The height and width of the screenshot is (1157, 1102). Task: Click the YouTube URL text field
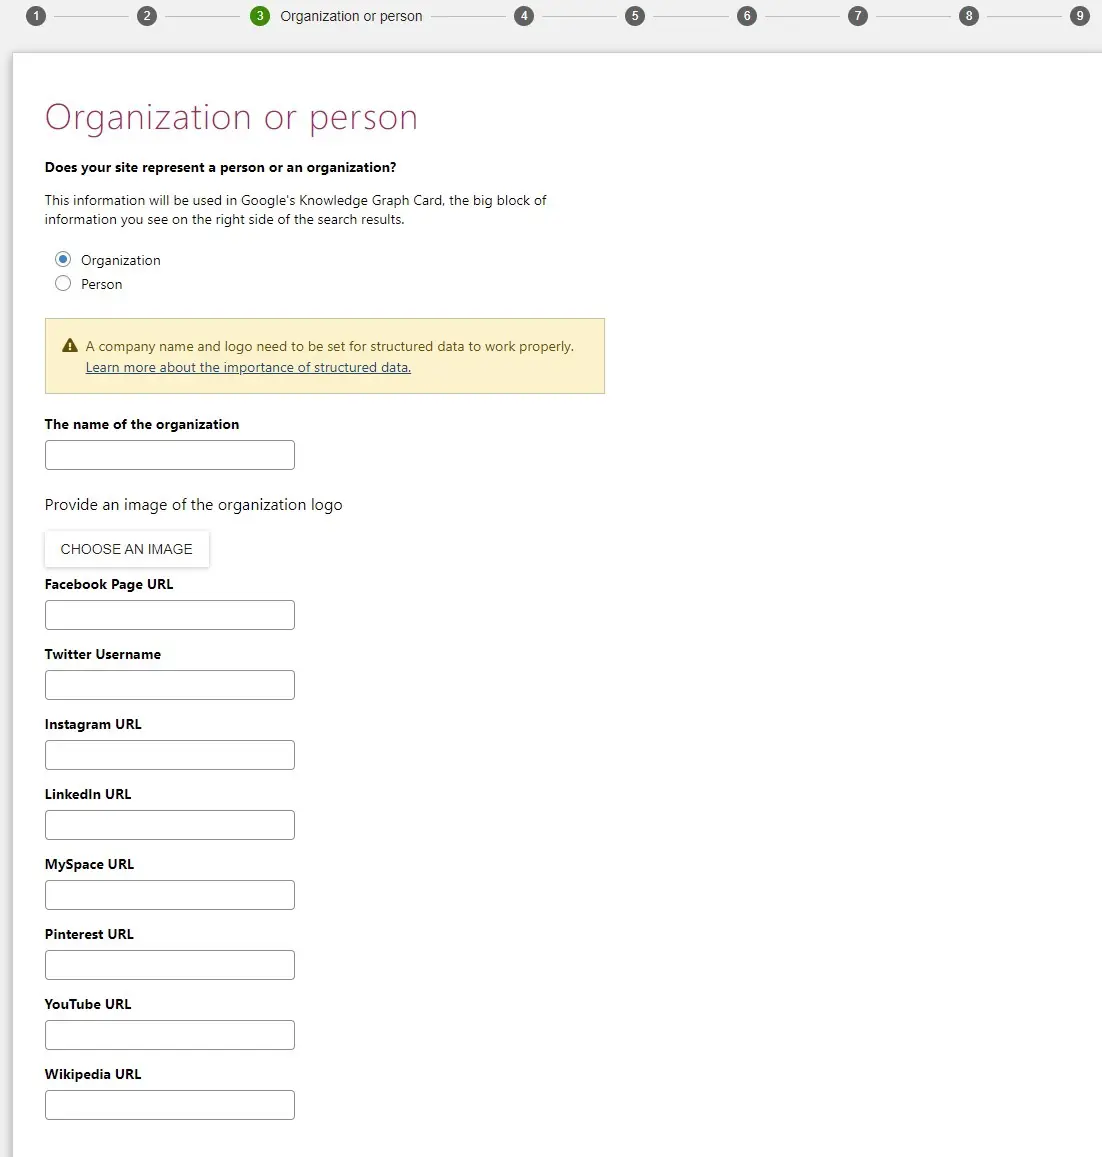170,1035
